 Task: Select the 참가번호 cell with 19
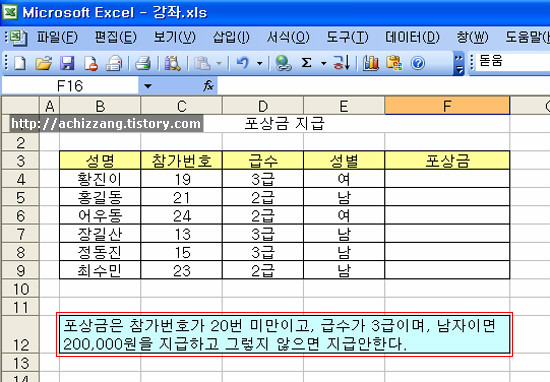coord(181,179)
